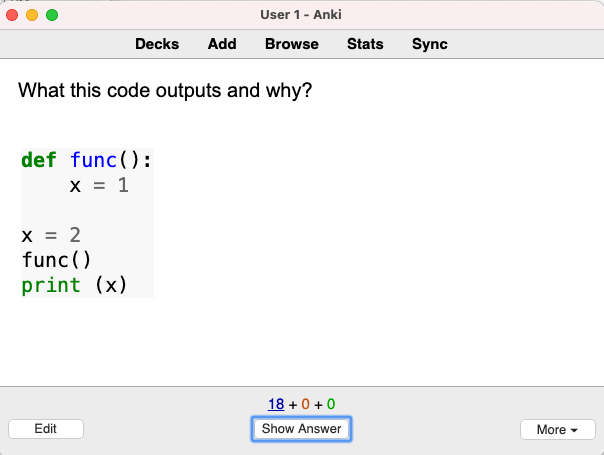Expand the More dropdown menu

pyautogui.click(x=557, y=430)
